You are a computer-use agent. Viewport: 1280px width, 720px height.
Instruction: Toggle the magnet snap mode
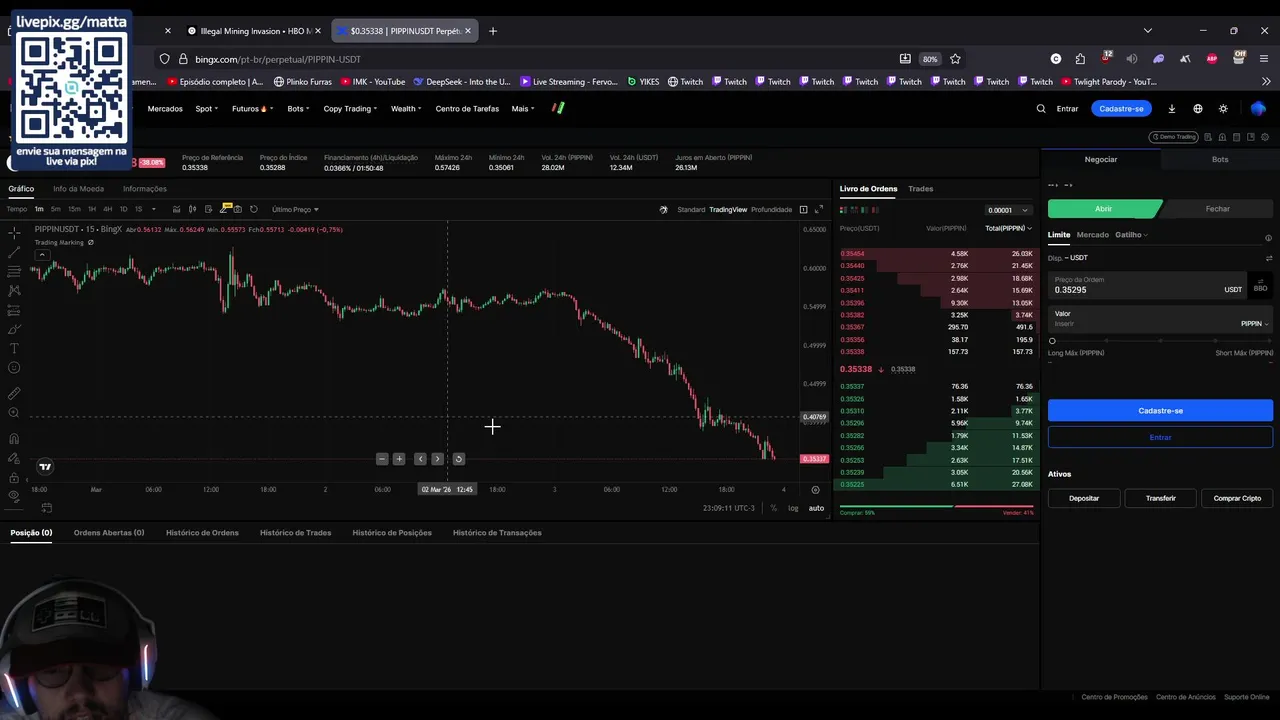(x=14, y=438)
